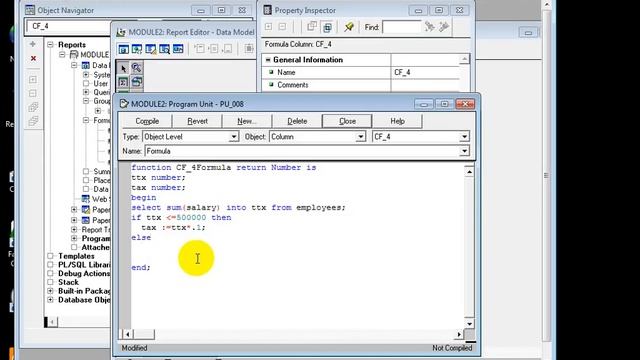Viewport: 640px width, 360px height.
Task: Click the Comments property row
Action: point(361,85)
